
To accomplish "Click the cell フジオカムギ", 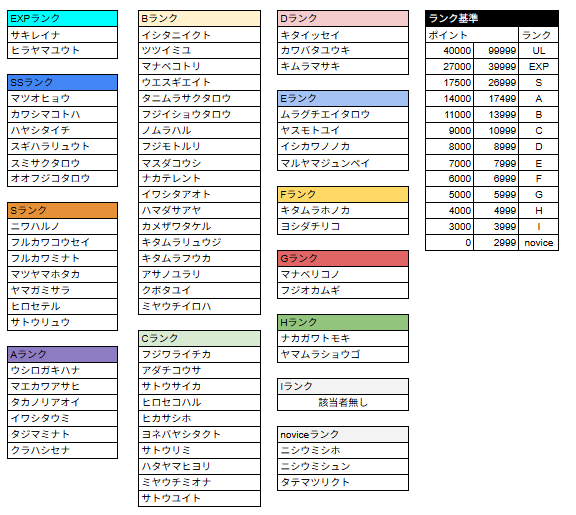I will click(x=343, y=291).
